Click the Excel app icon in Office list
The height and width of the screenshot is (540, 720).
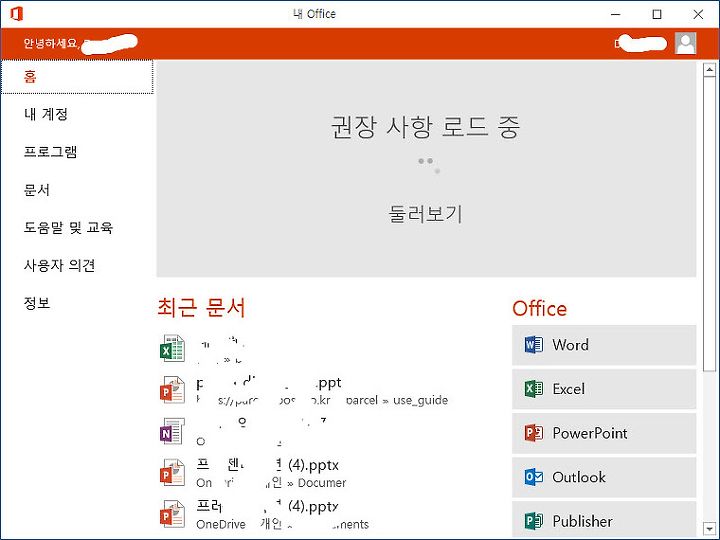pos(534,389)
